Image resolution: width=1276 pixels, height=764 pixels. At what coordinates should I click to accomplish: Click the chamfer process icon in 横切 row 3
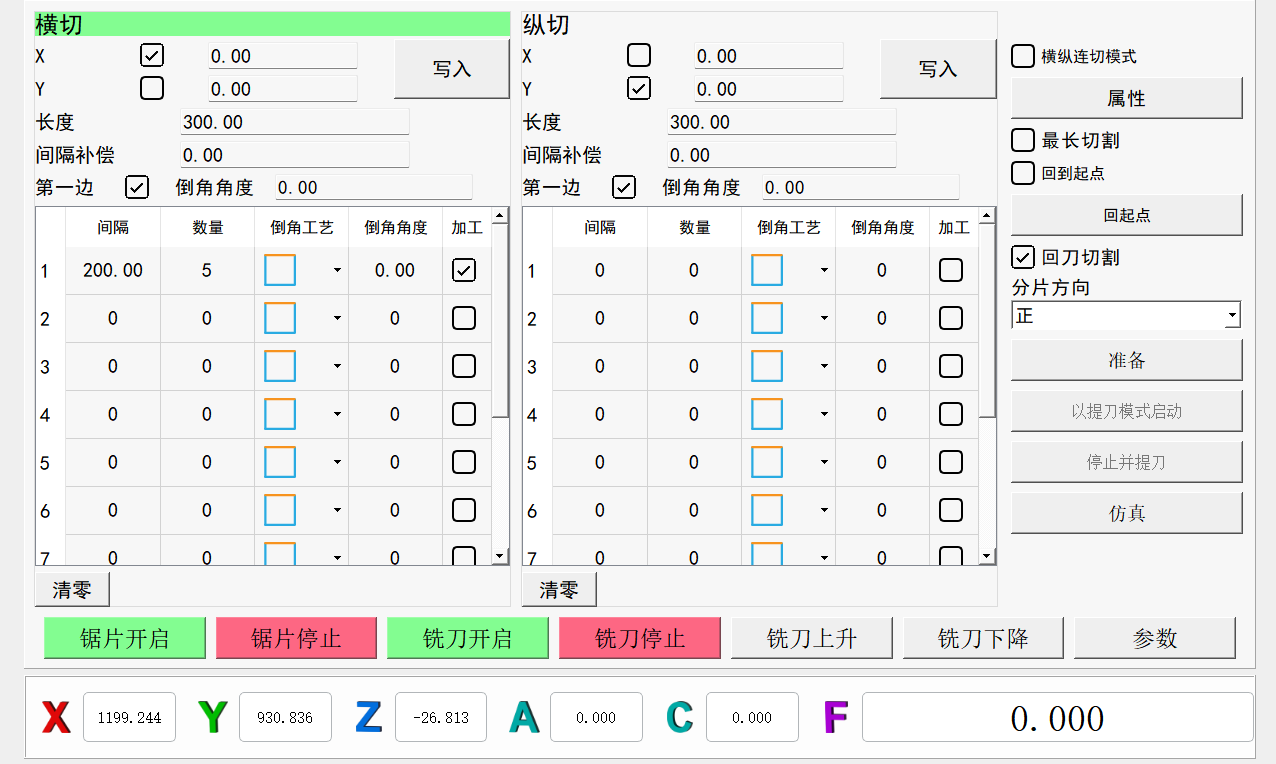[x=280, y=366]
